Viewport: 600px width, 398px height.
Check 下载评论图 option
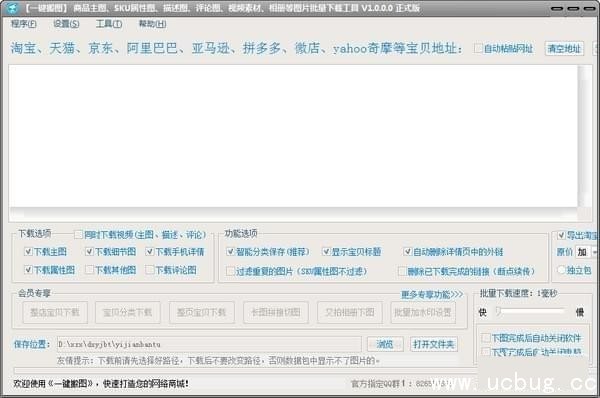(x=150, y=270)
